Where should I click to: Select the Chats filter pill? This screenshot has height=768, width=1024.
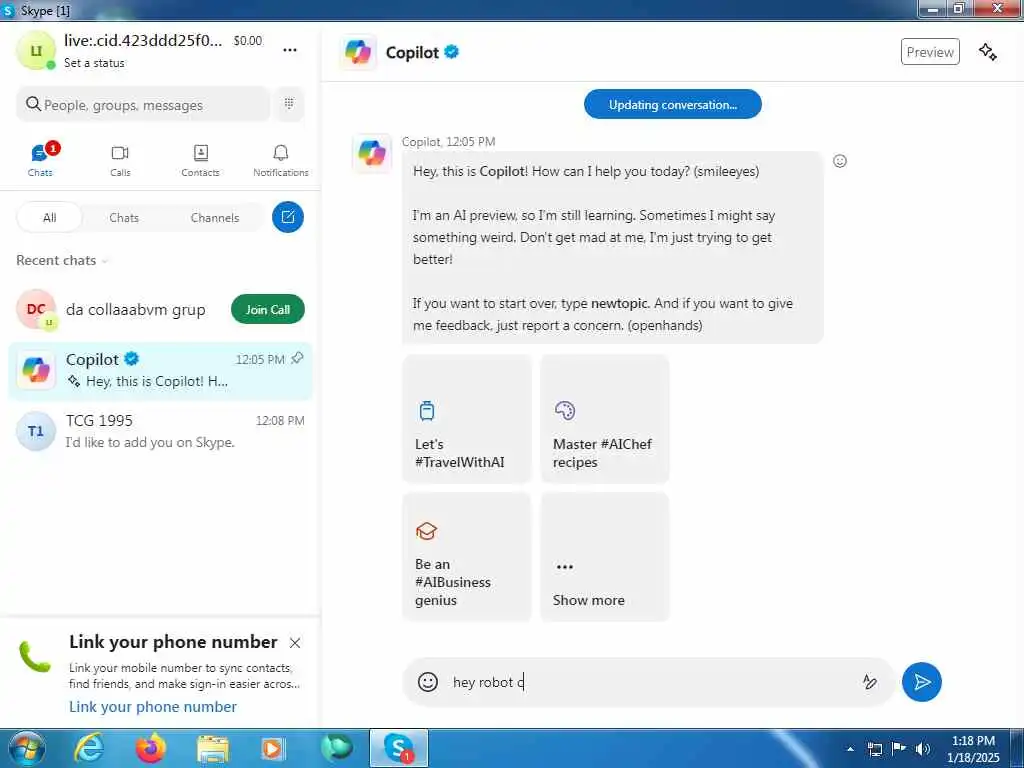point(124,217)
